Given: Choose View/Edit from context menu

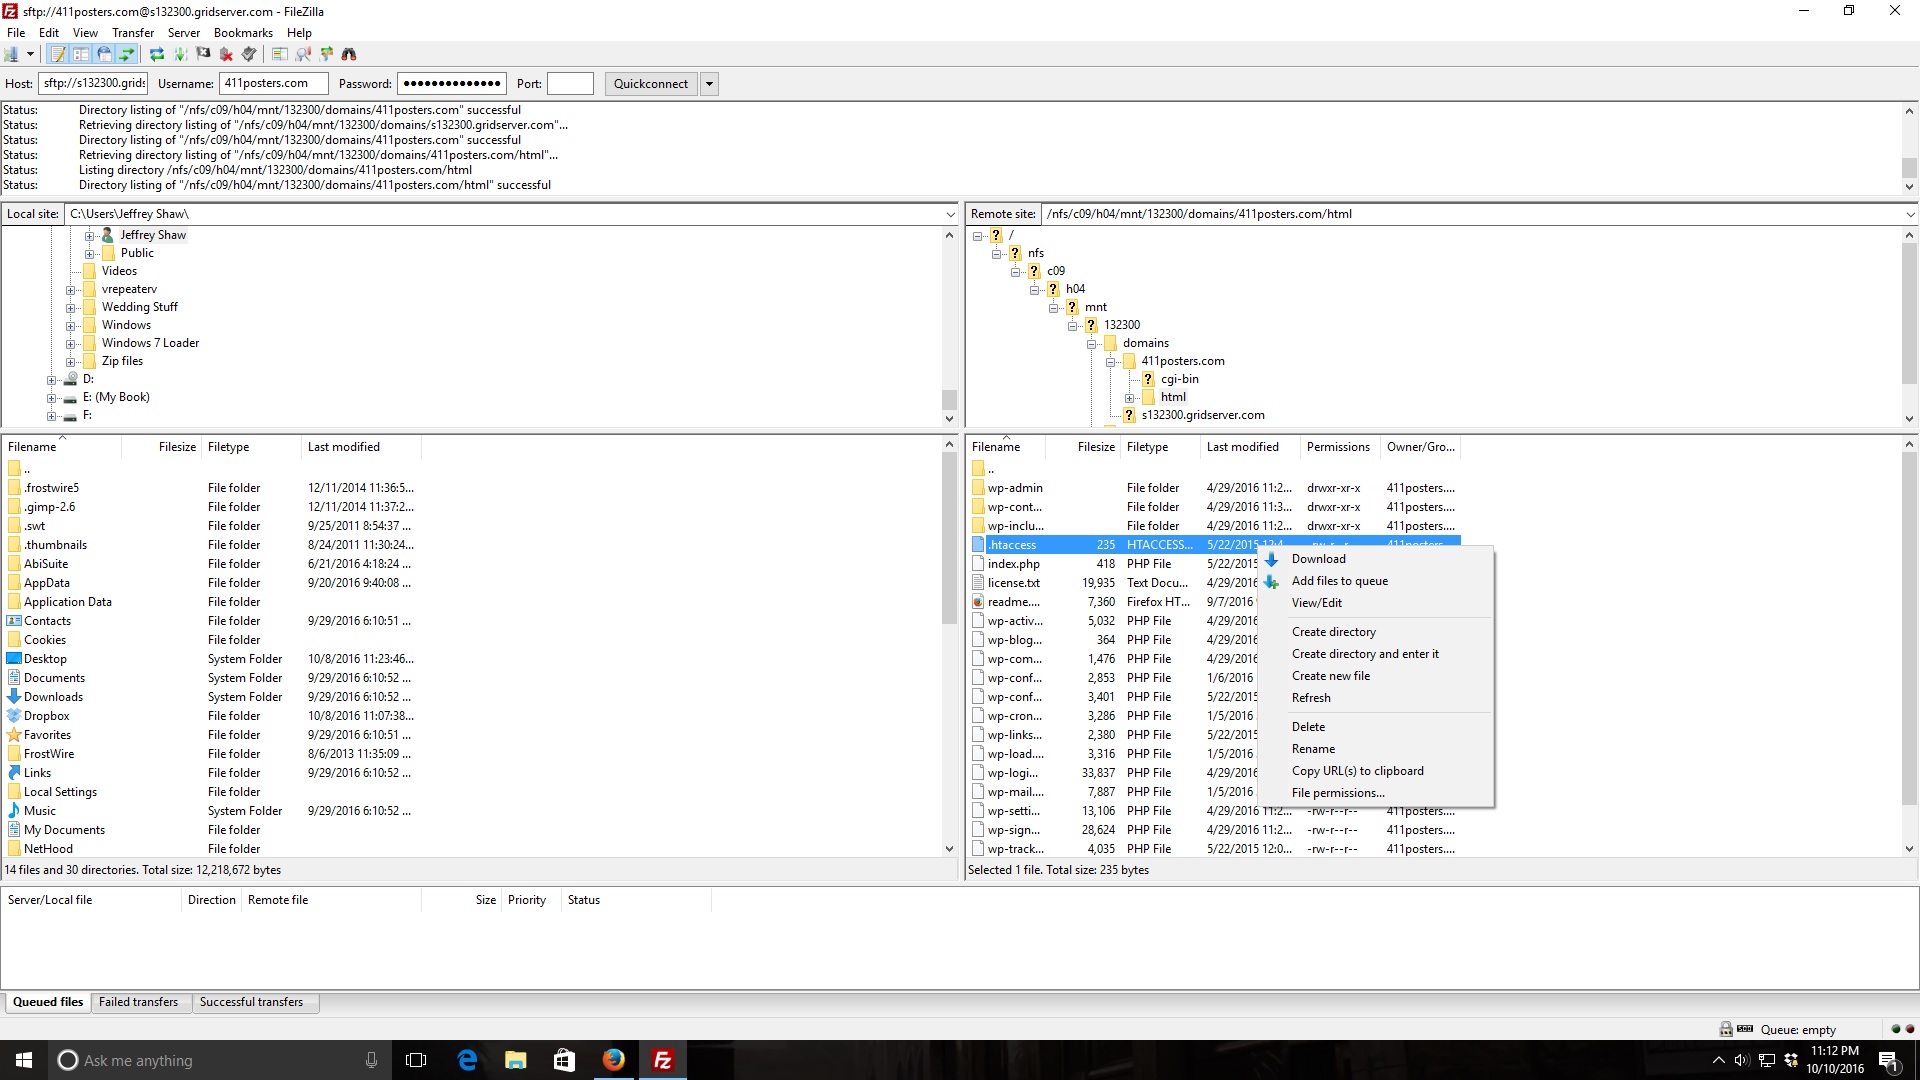Looking at the screenshot, I should 1316,603.
